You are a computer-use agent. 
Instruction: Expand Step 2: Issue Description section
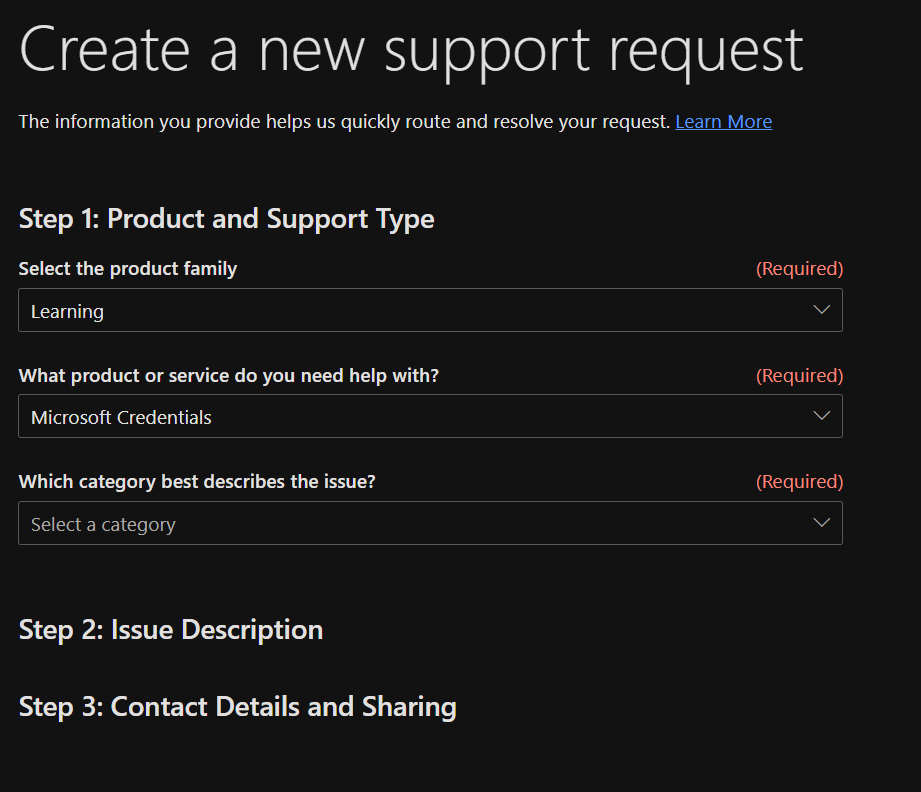click(x=171, y=630)
